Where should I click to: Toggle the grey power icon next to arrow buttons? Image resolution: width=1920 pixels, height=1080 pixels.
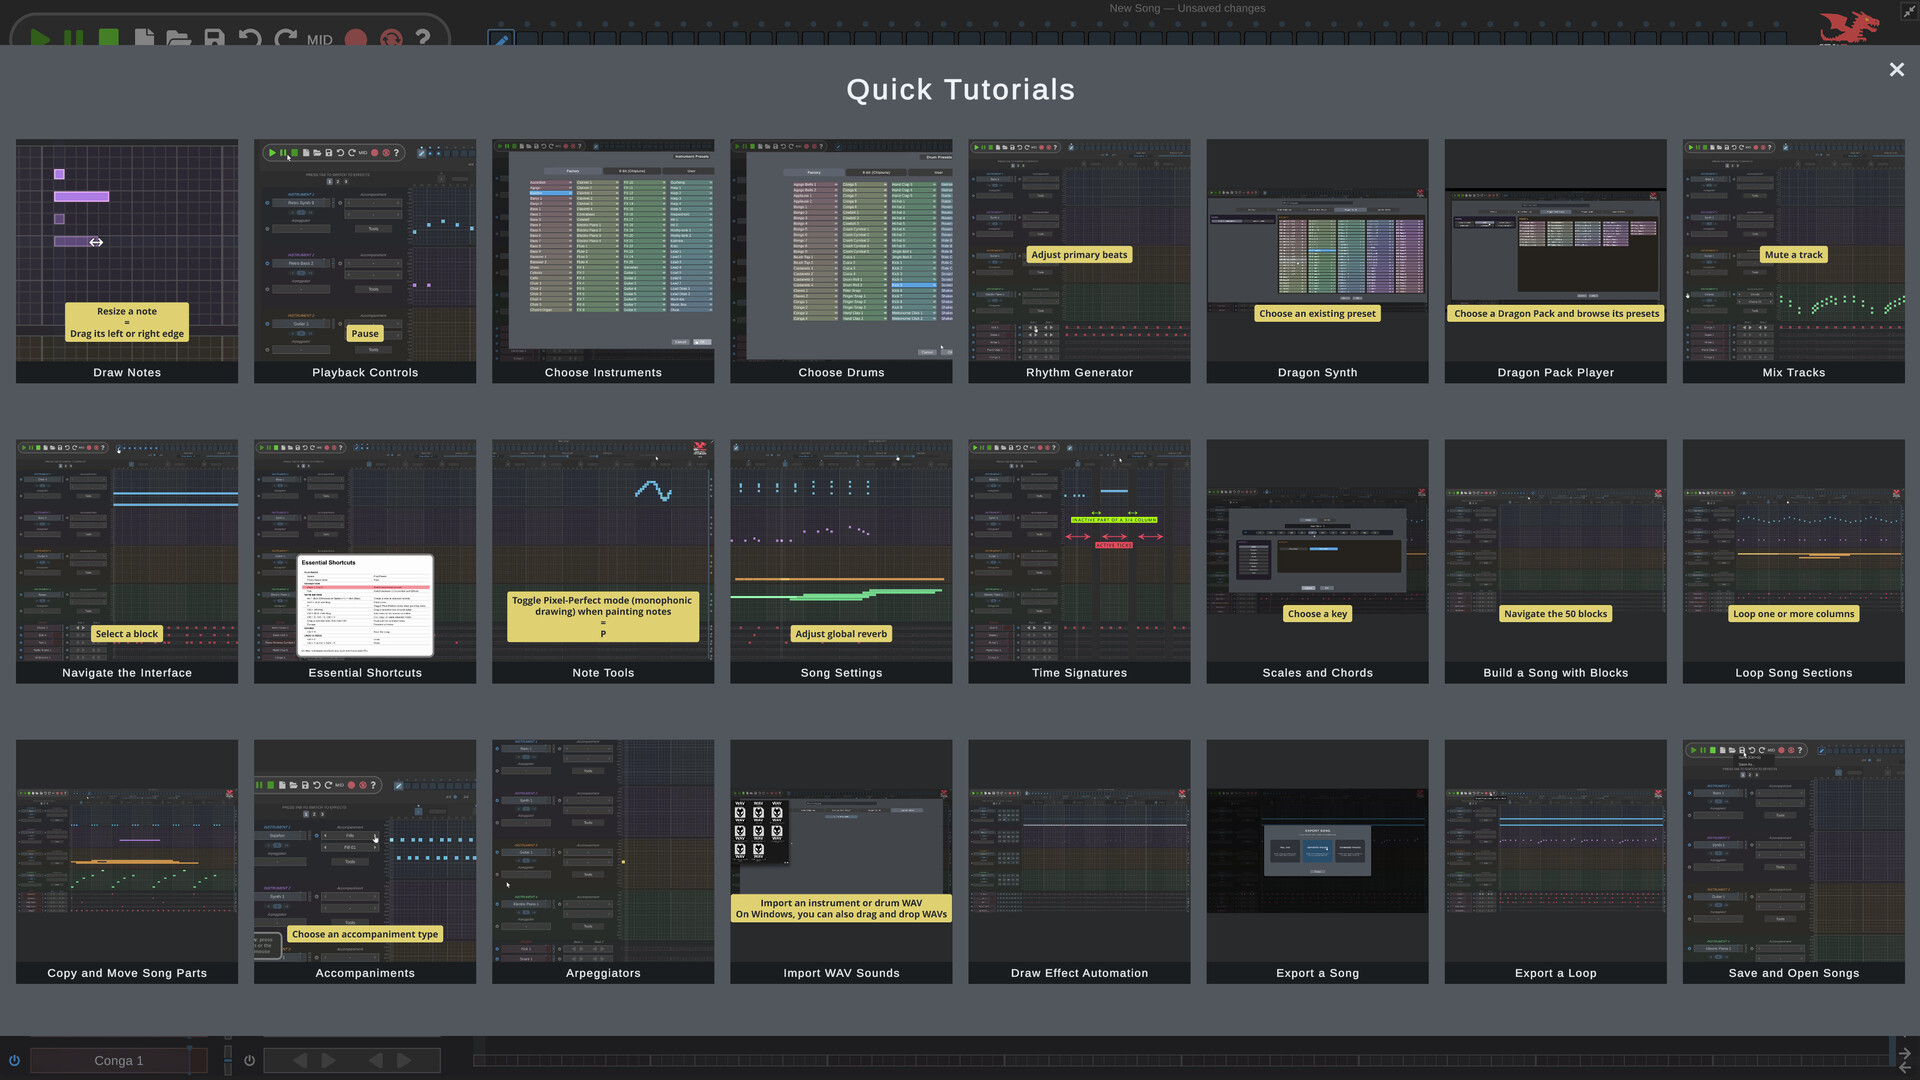249,1061
